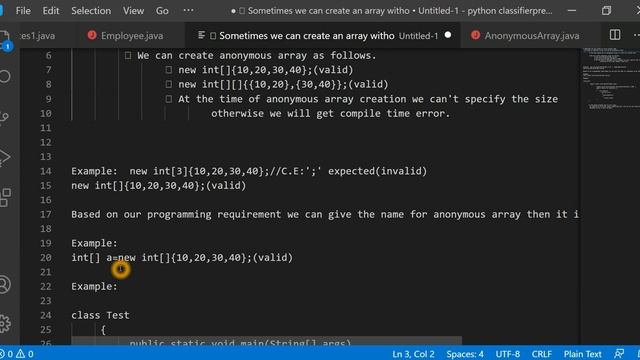Viewport: 640px width, 360px height.
Task: Click 'otherwise we will get compile time error.' line
Action: click(331, 113)
